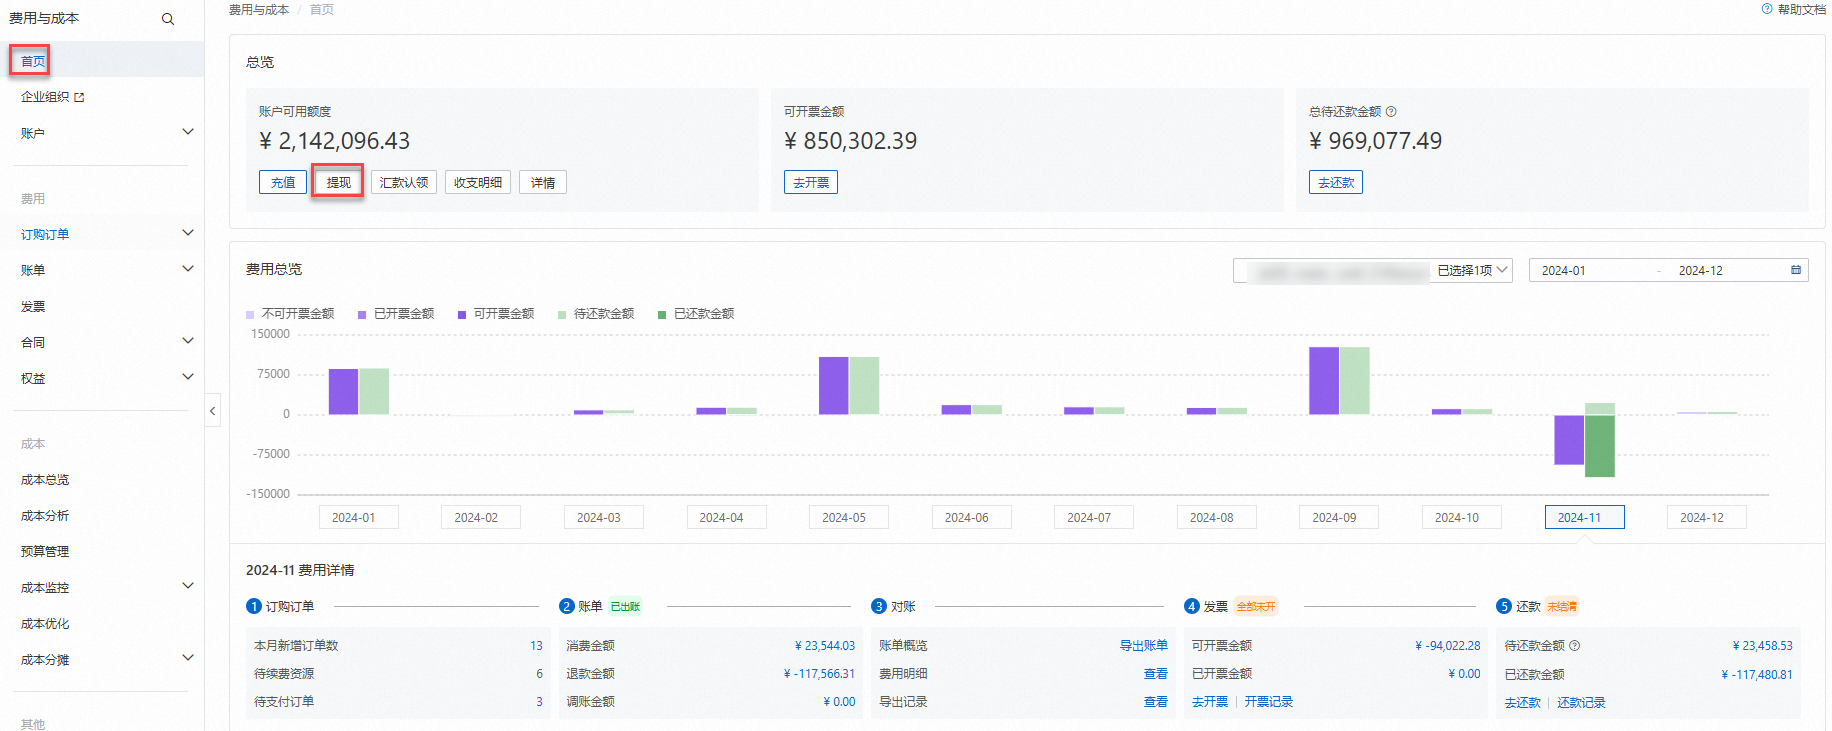This screenshot has width=1832, height=731.
Task: Click the 待续费资源 value 6
Action: pos(539,674)
